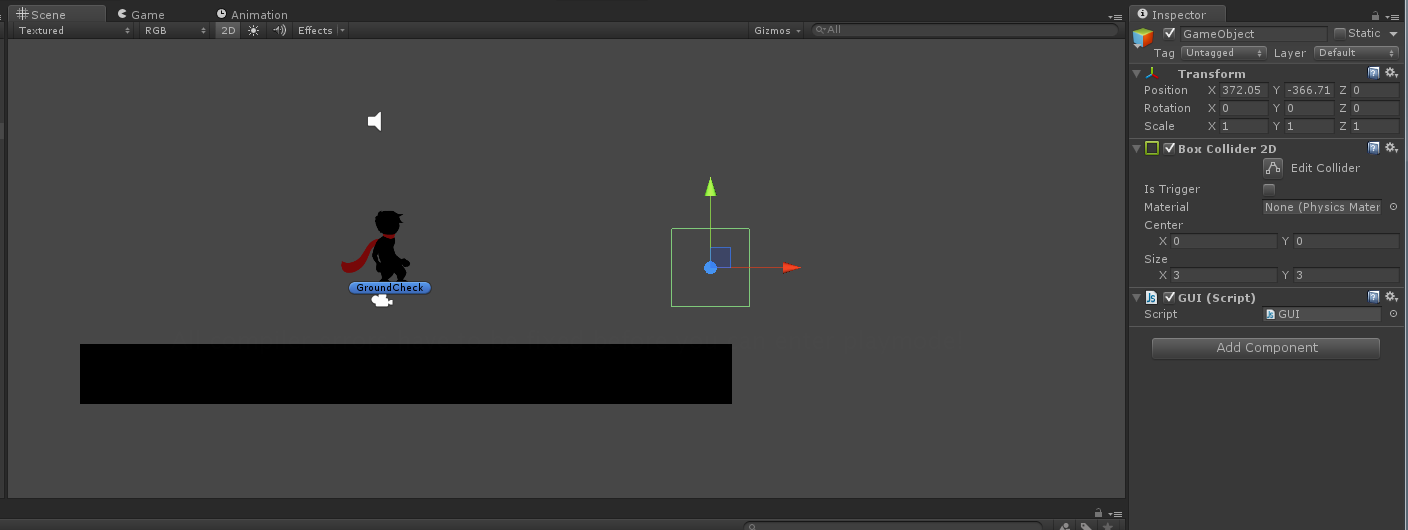Select the audio source speaker gizmo in scene
Screen dimensions: 1408x530
tap(375, 121)
